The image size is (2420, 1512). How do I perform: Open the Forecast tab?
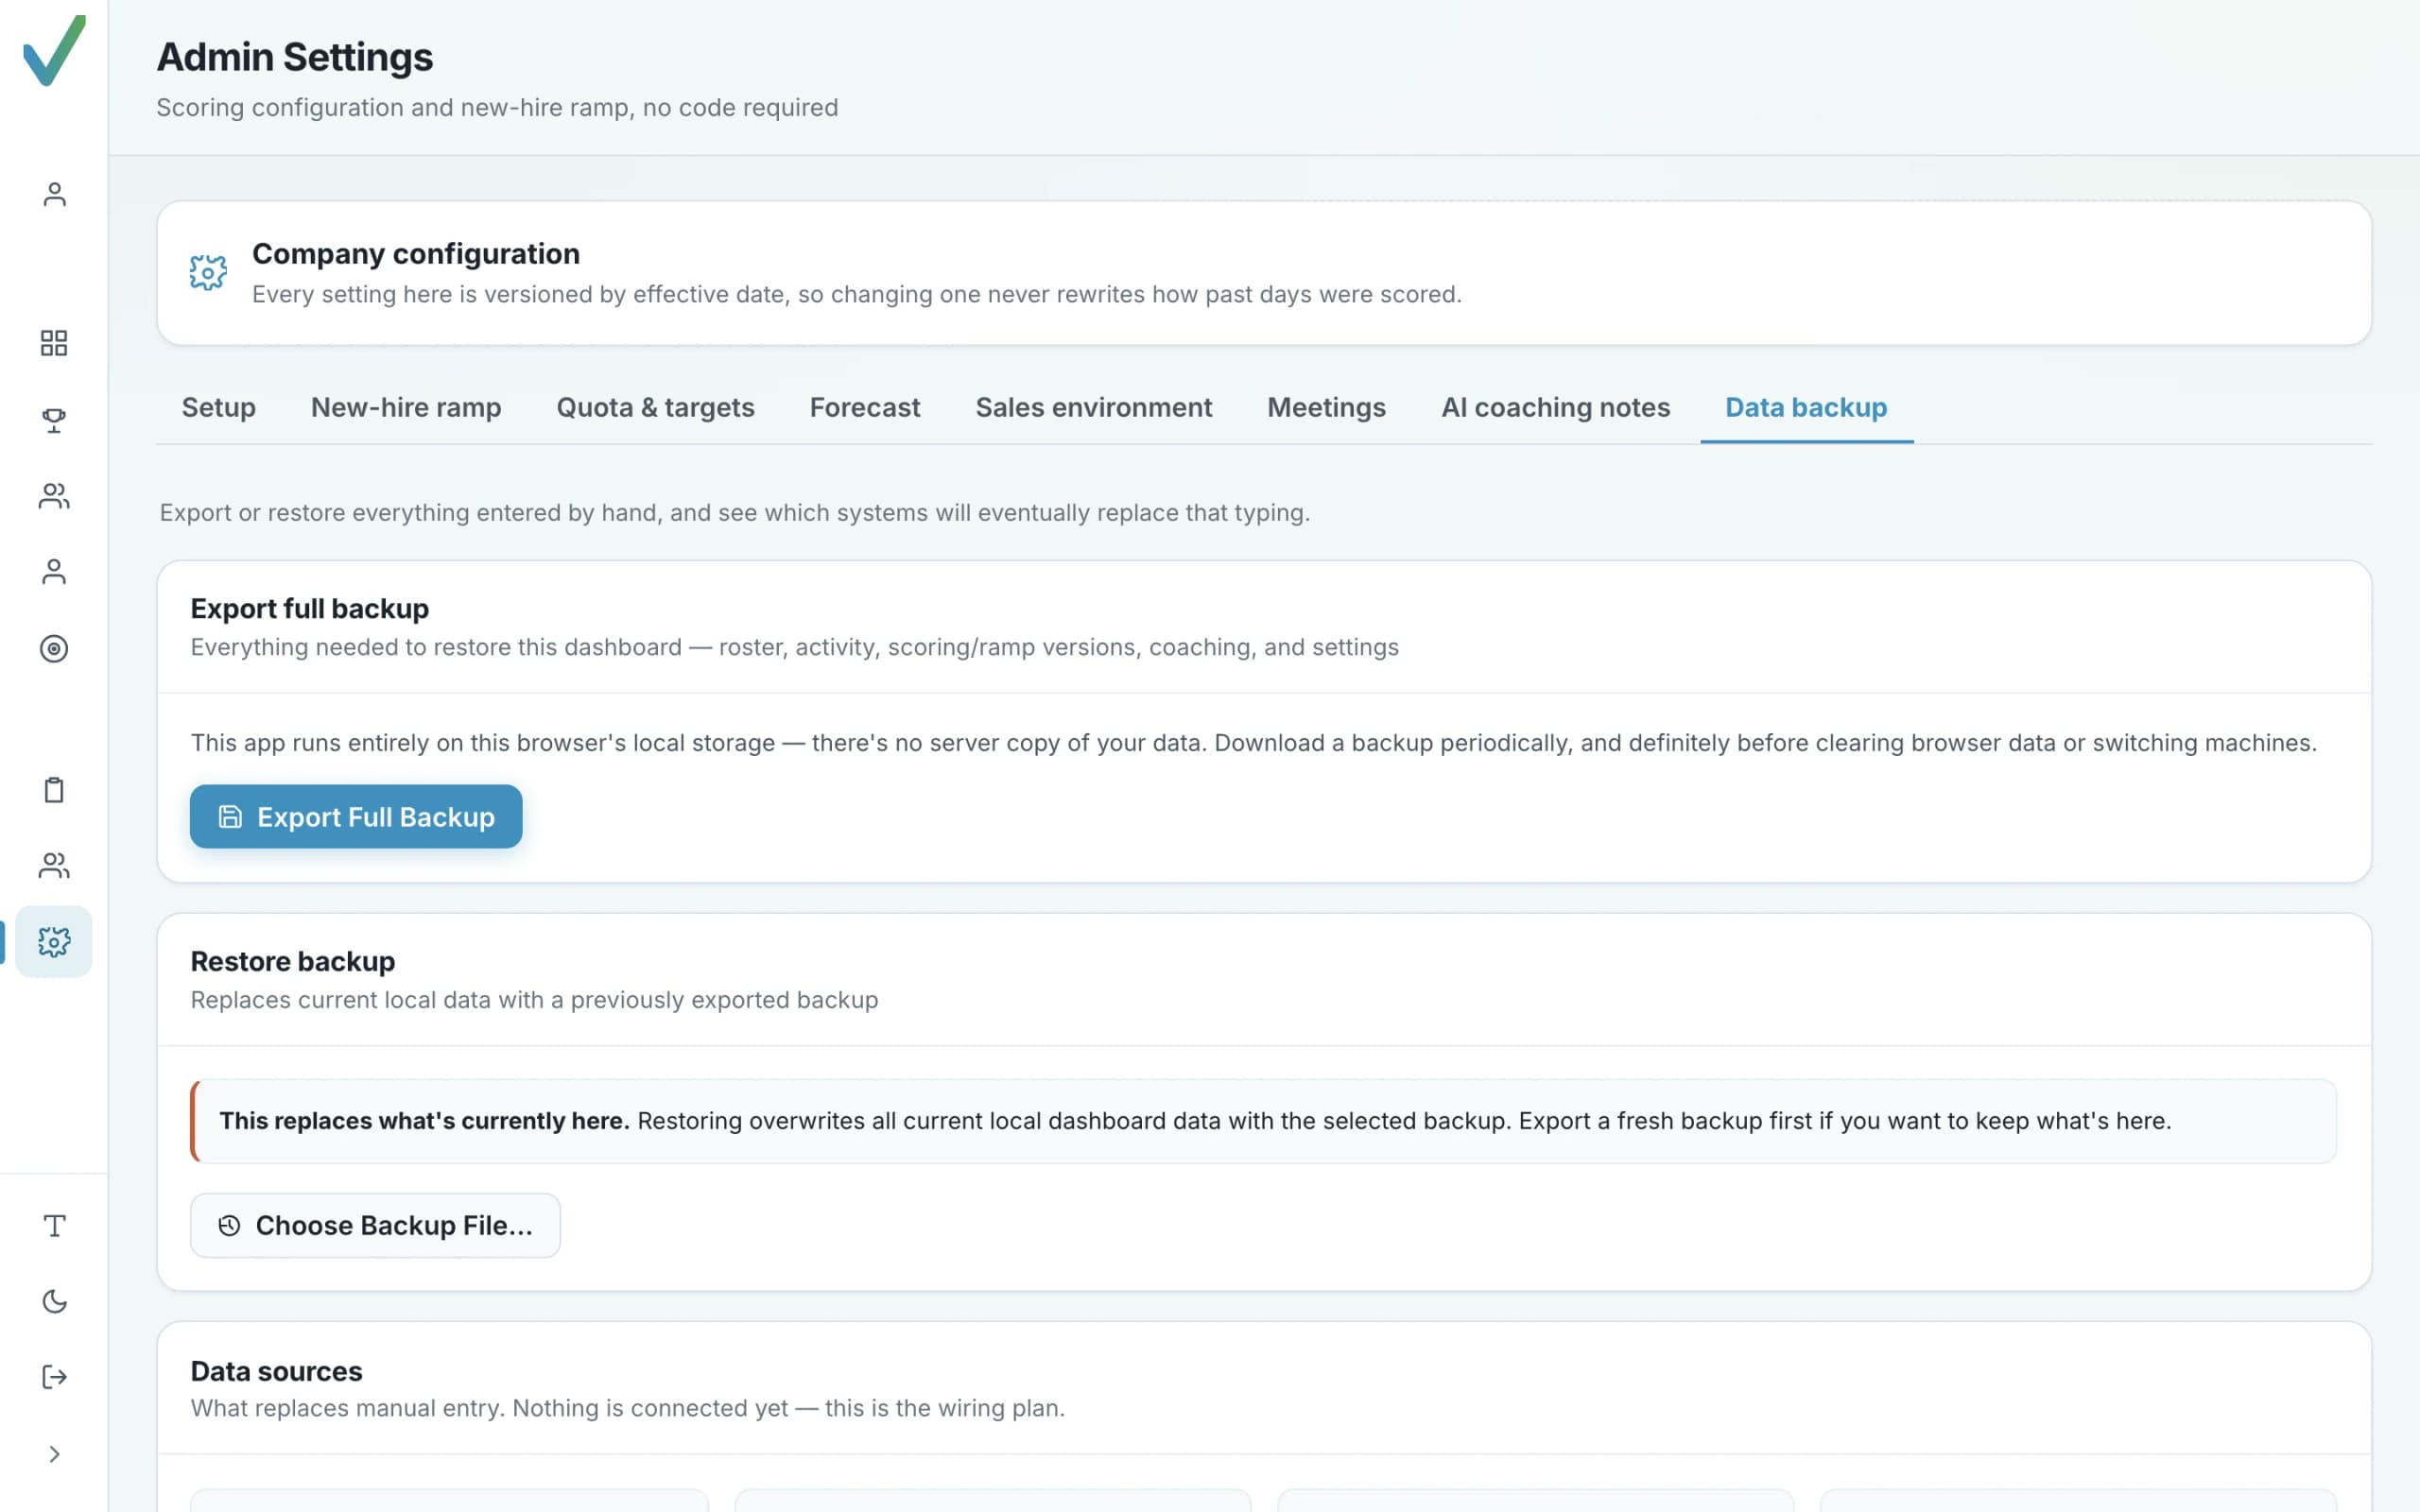click(x=865, y=408)
